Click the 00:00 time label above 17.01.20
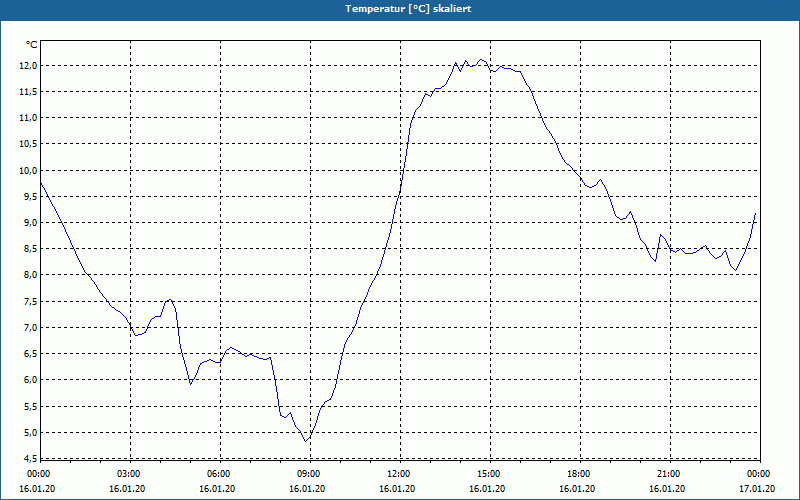The height and width of the screenshot is (500, 800). (x=759, y=474)
